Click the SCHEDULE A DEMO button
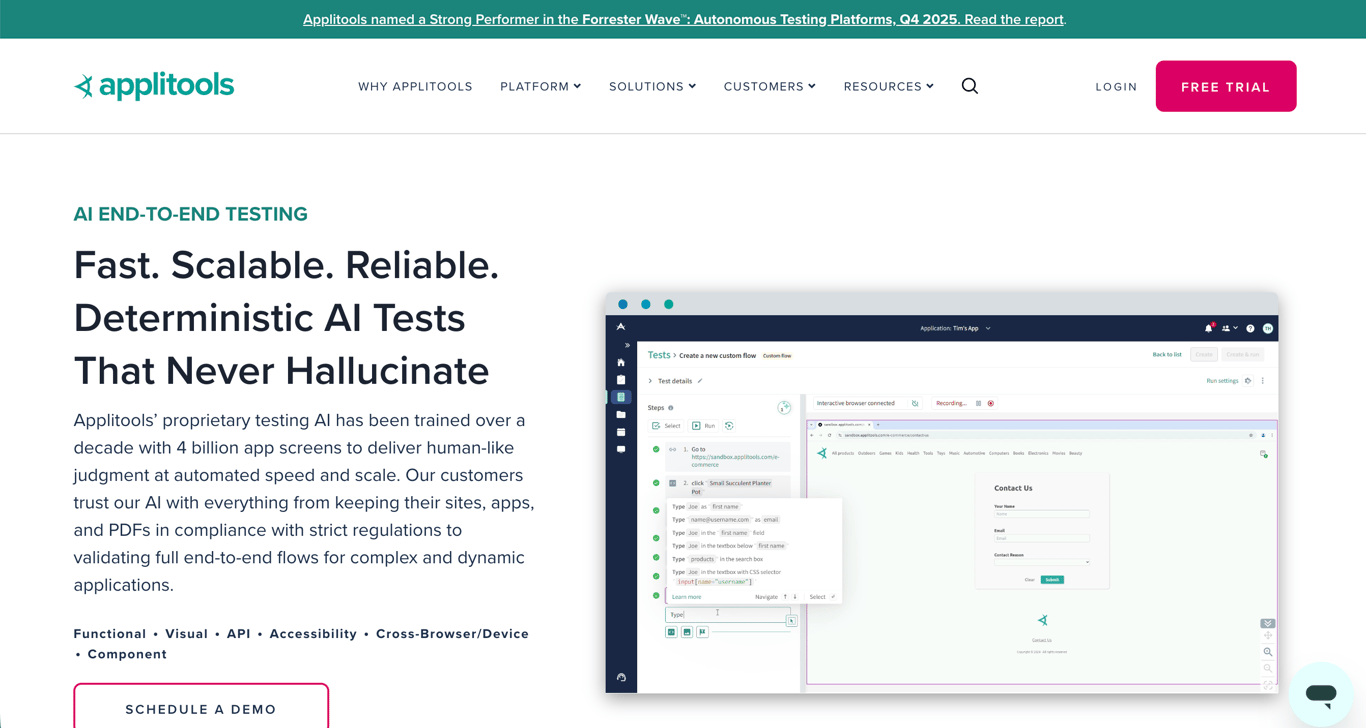 pyautogui.click(x=200, y=709)
